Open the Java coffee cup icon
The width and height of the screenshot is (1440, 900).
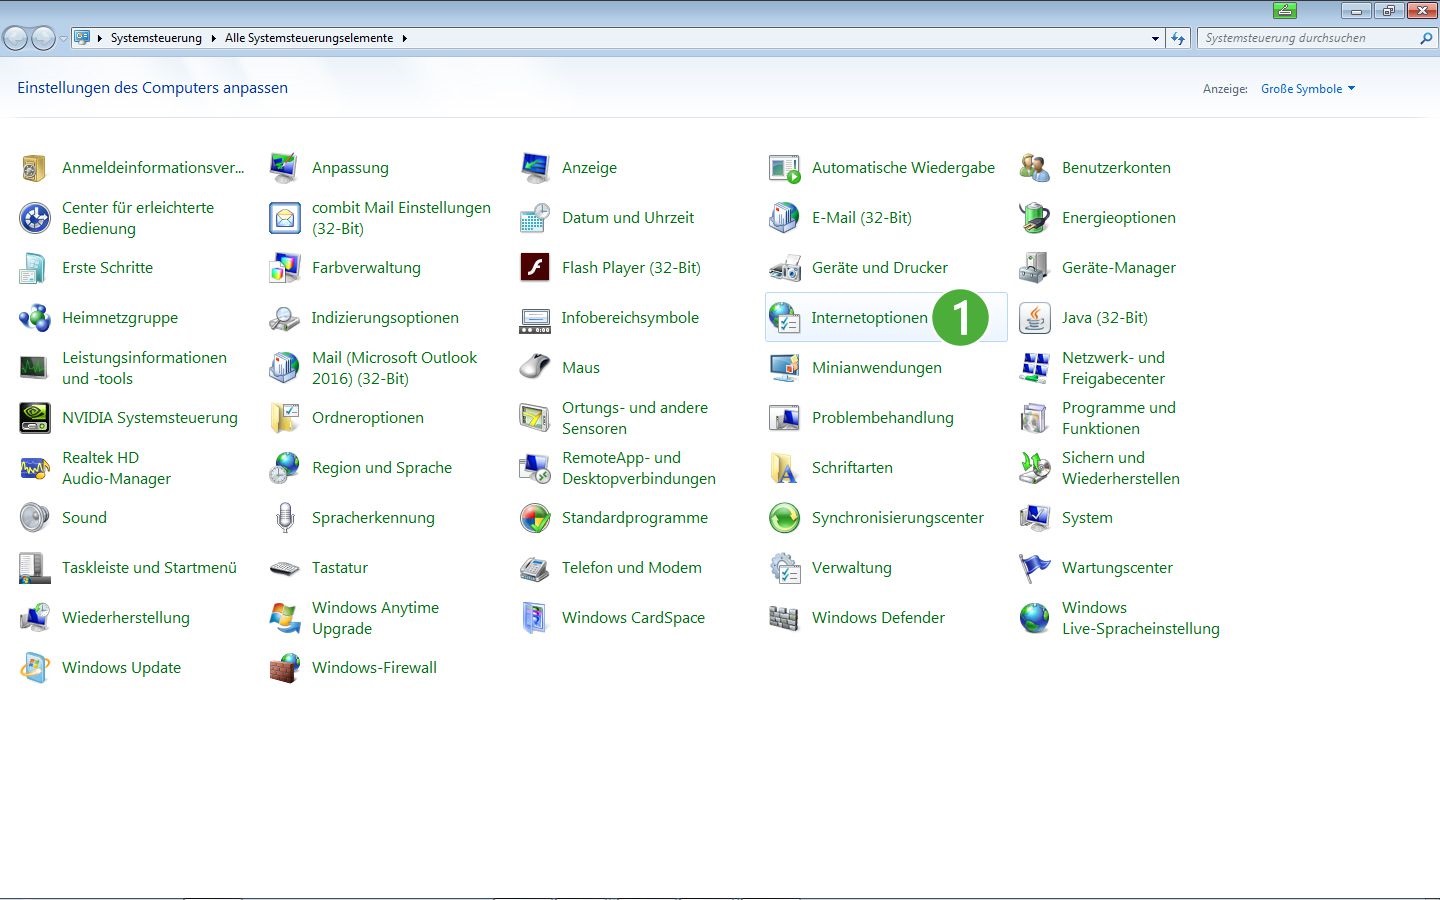tap(1034, 318)
